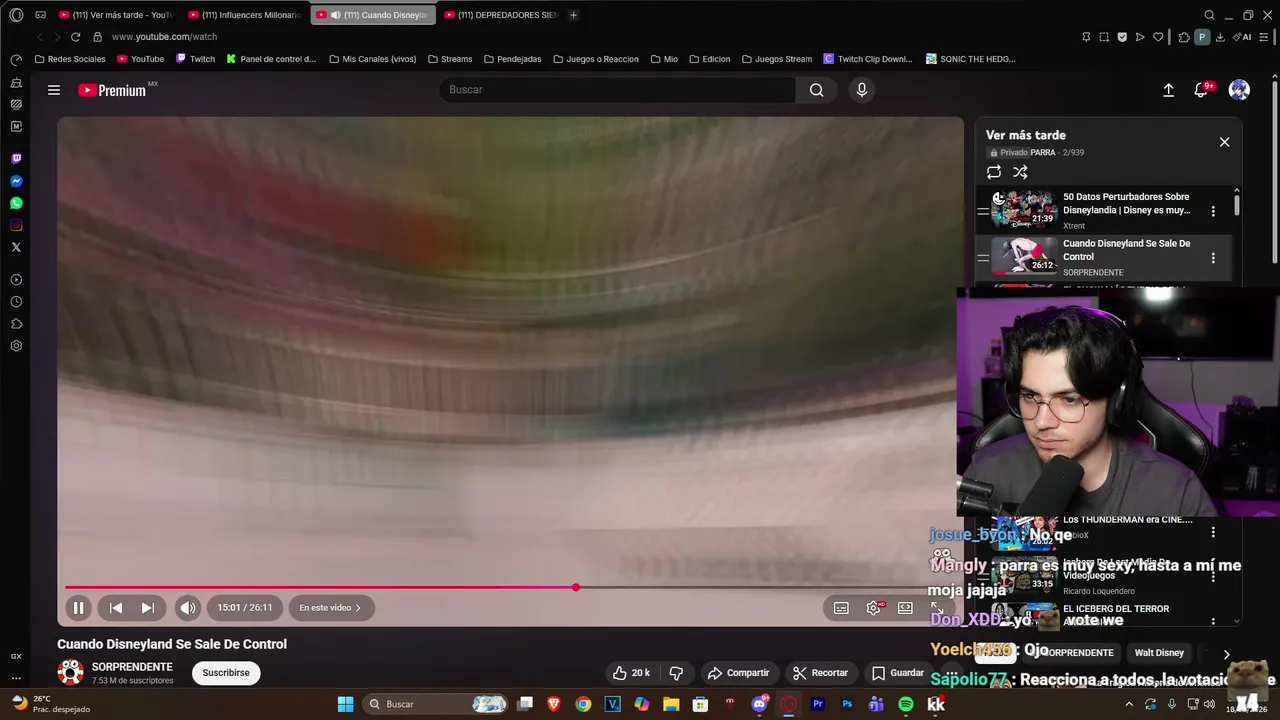Advance the related chips with right arrow
The height and width of the screenshot is (720, 1280).
pos(1226,654)
